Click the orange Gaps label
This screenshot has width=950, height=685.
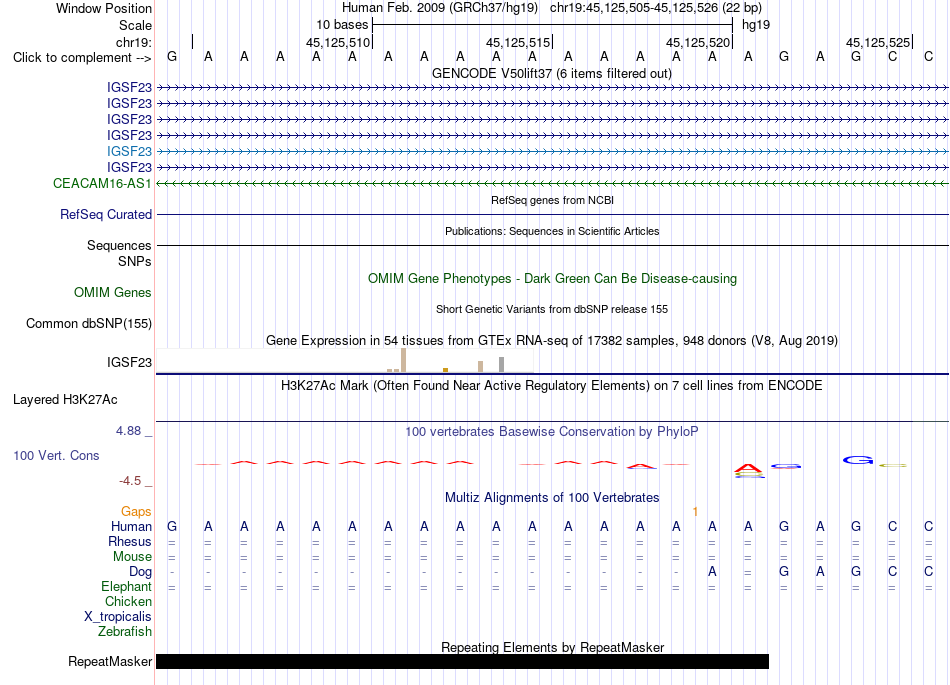[x=136, y=512]
